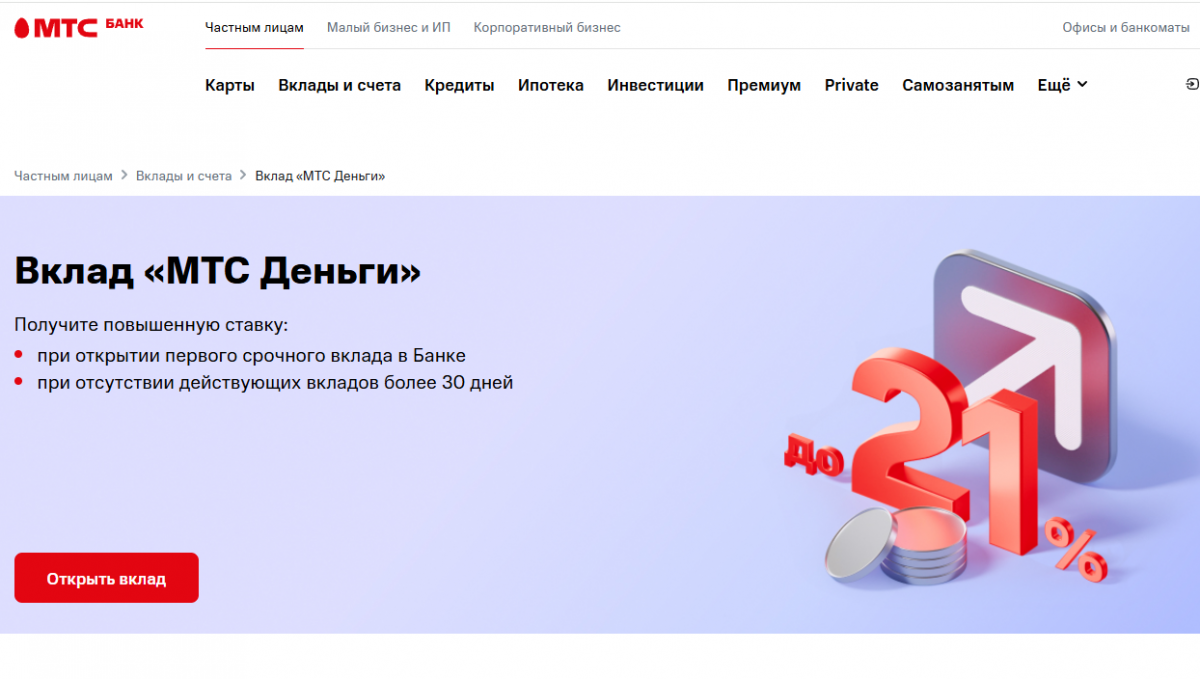The width and height of the screenshot is (1200, 679).
Task: Follow the Вклады и счета breadcrumb
Action: pyautogui.click(x=184, y=175)
